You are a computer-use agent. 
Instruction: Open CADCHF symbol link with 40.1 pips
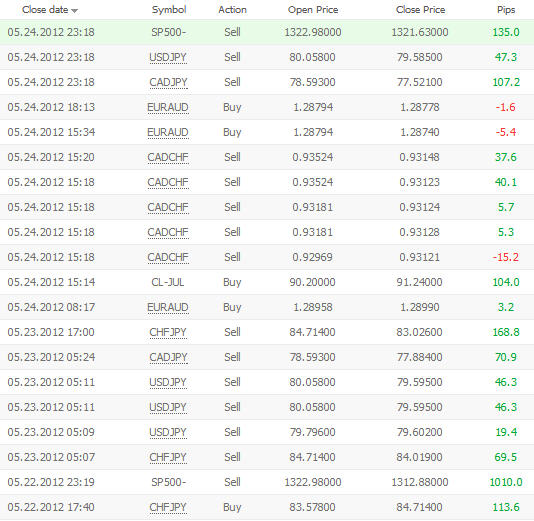click(x=168, y=182)
